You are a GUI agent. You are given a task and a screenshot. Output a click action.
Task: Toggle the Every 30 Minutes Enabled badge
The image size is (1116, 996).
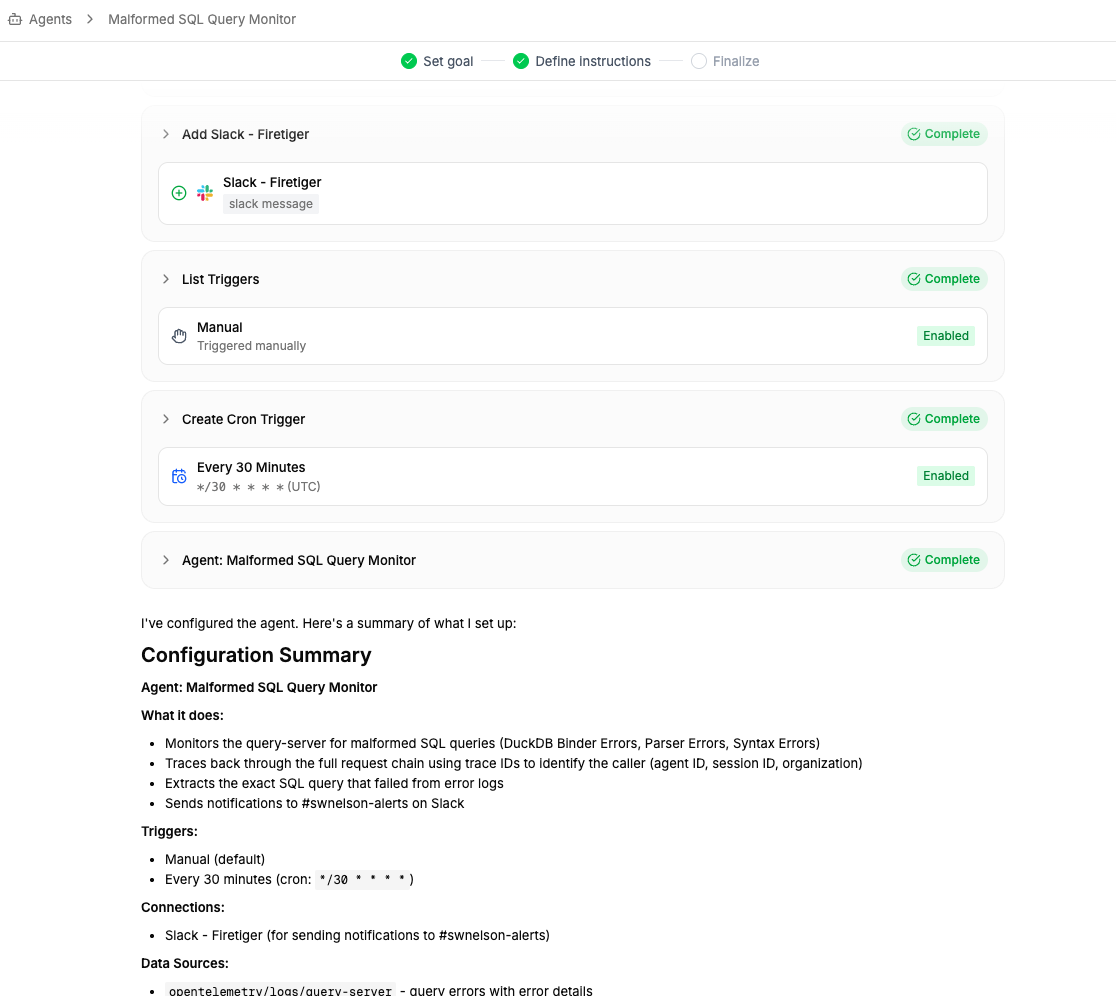tap(945, 476)
